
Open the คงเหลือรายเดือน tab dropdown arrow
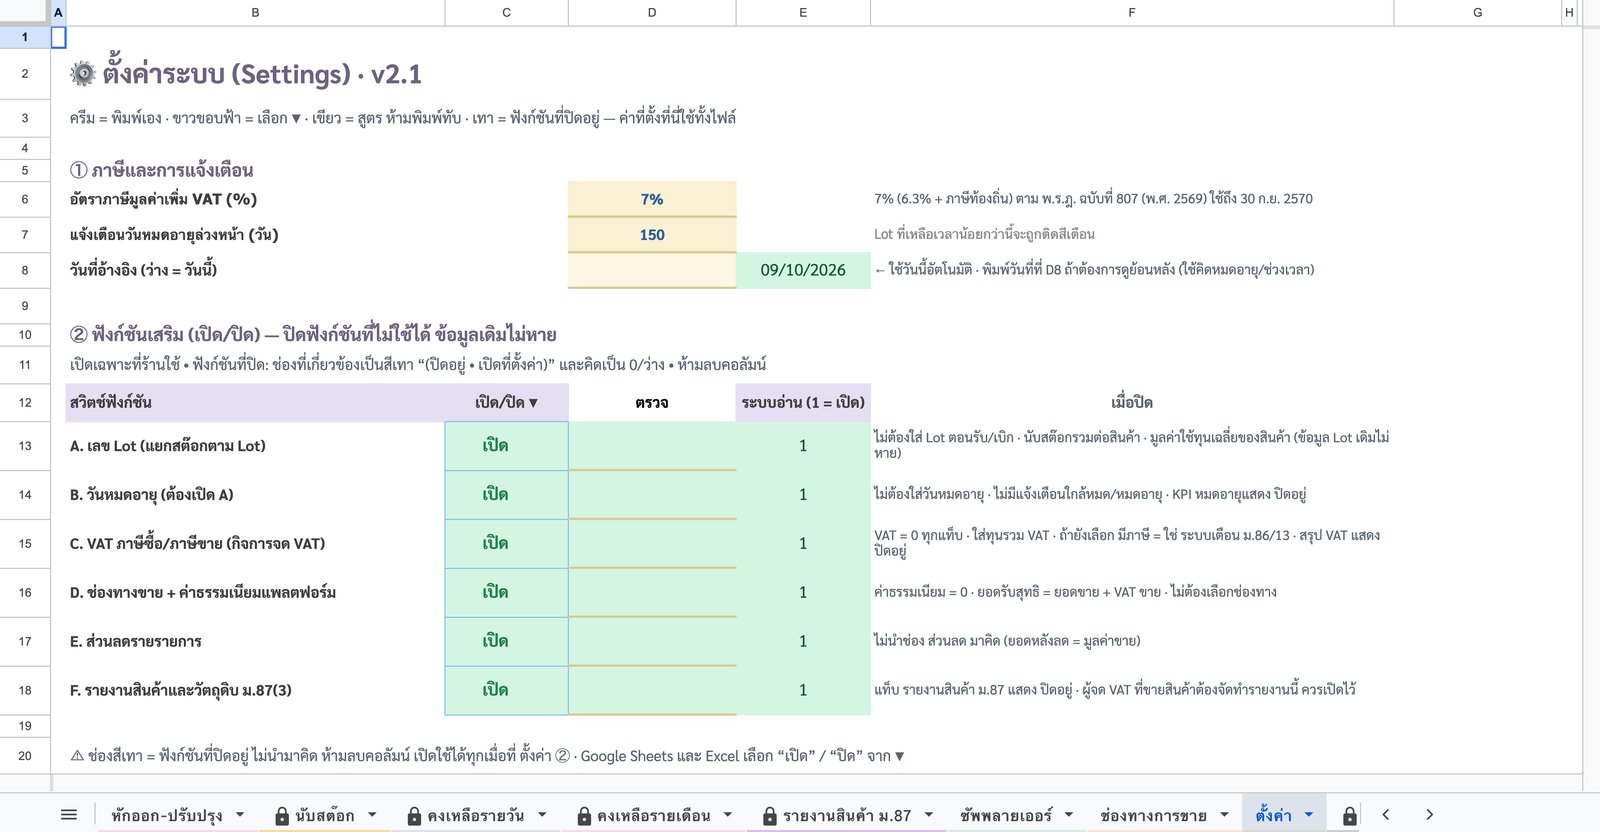(x=728, y=815)
